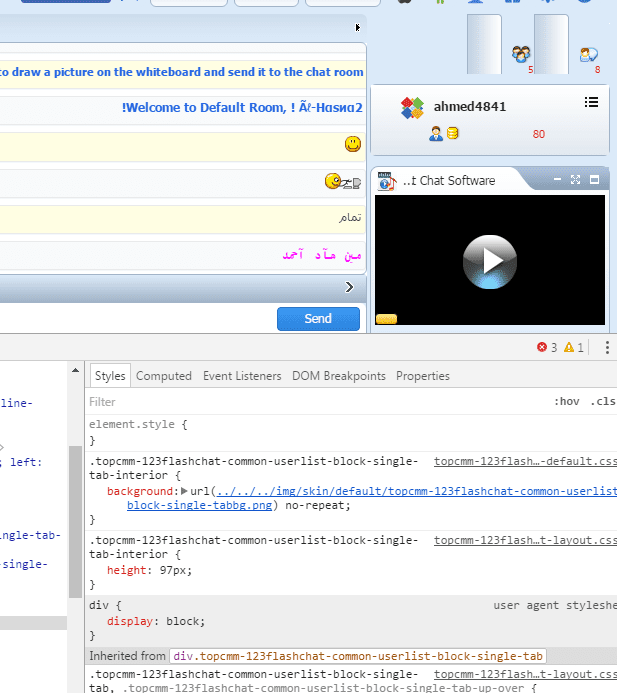
Task: Play the video in Chat Software panel
Action: (x=489, y=262)
